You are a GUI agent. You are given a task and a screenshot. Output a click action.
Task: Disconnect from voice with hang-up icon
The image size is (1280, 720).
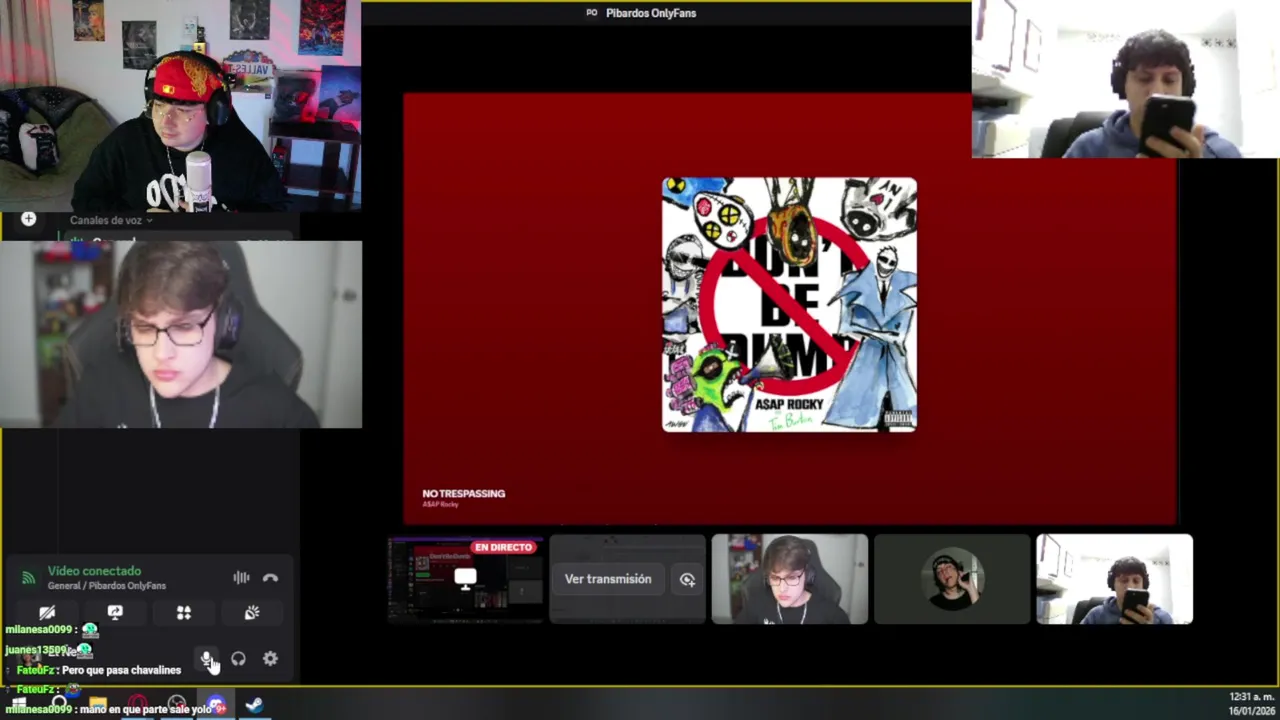click(x=270, y=578)
